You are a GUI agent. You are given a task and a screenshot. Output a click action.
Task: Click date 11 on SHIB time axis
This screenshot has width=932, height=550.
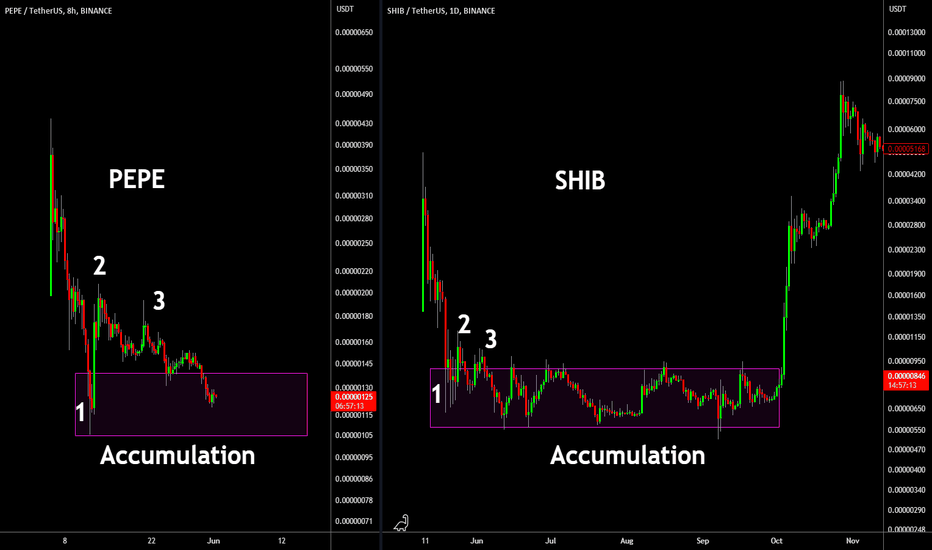click(x=425, y=541)
